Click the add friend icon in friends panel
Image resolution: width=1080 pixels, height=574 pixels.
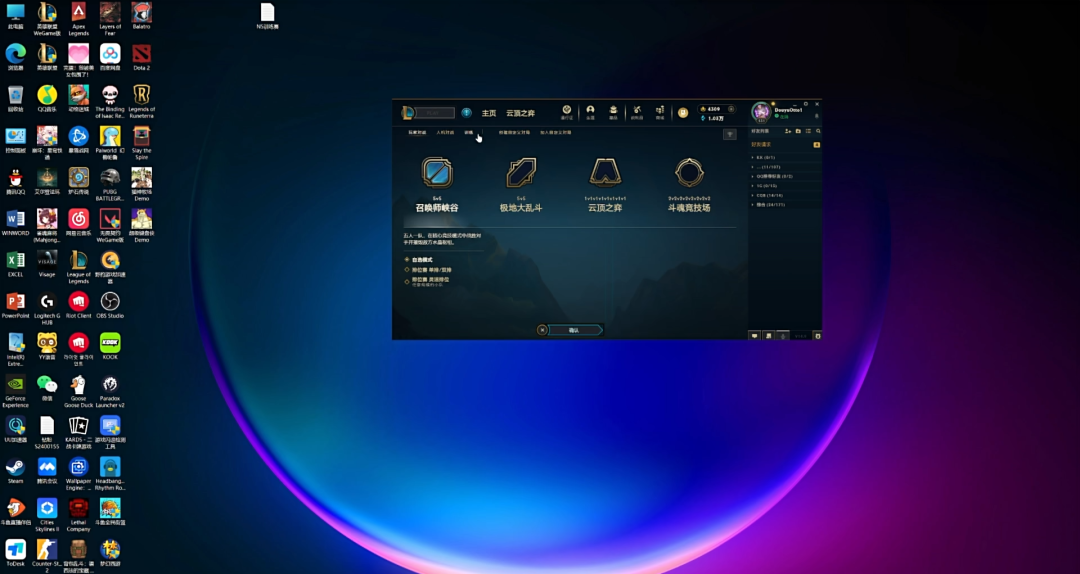(x=788, y=131)
